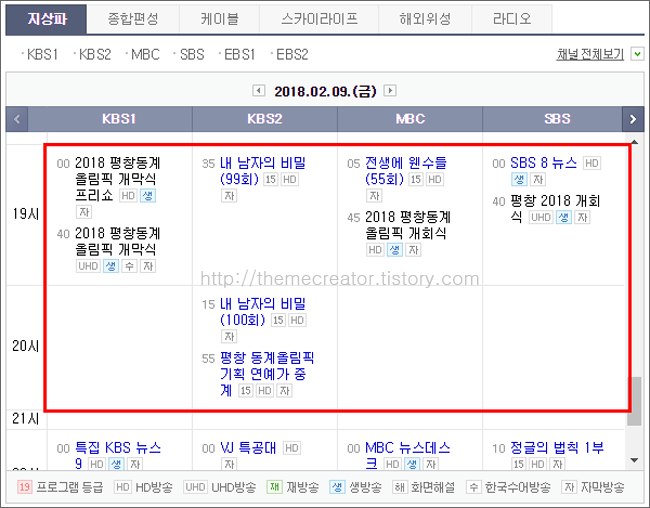Filter by SBS channel link

click(x=192, y=54)
